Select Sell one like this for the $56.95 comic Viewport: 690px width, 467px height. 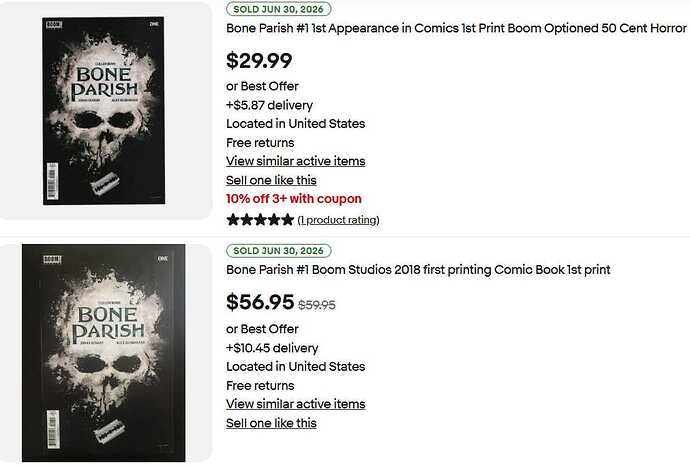[271, 423]
